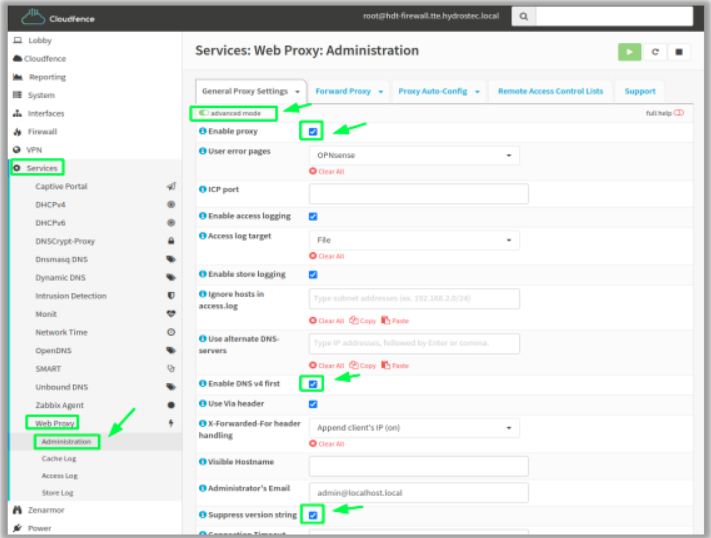711x538 pixels.
Task: Click Paste under Use alternate DNS-servers
Action: point(395,366)
